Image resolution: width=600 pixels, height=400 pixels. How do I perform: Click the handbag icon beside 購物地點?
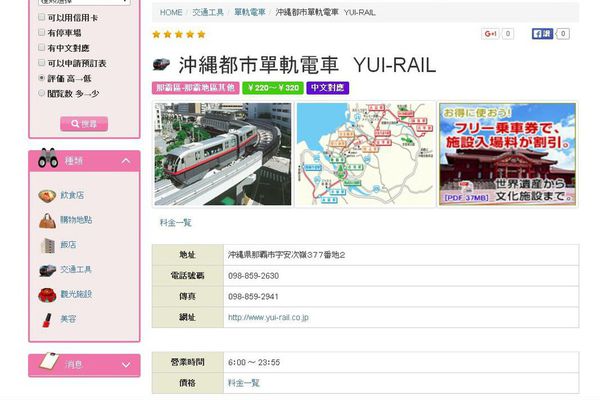(47, 220)
